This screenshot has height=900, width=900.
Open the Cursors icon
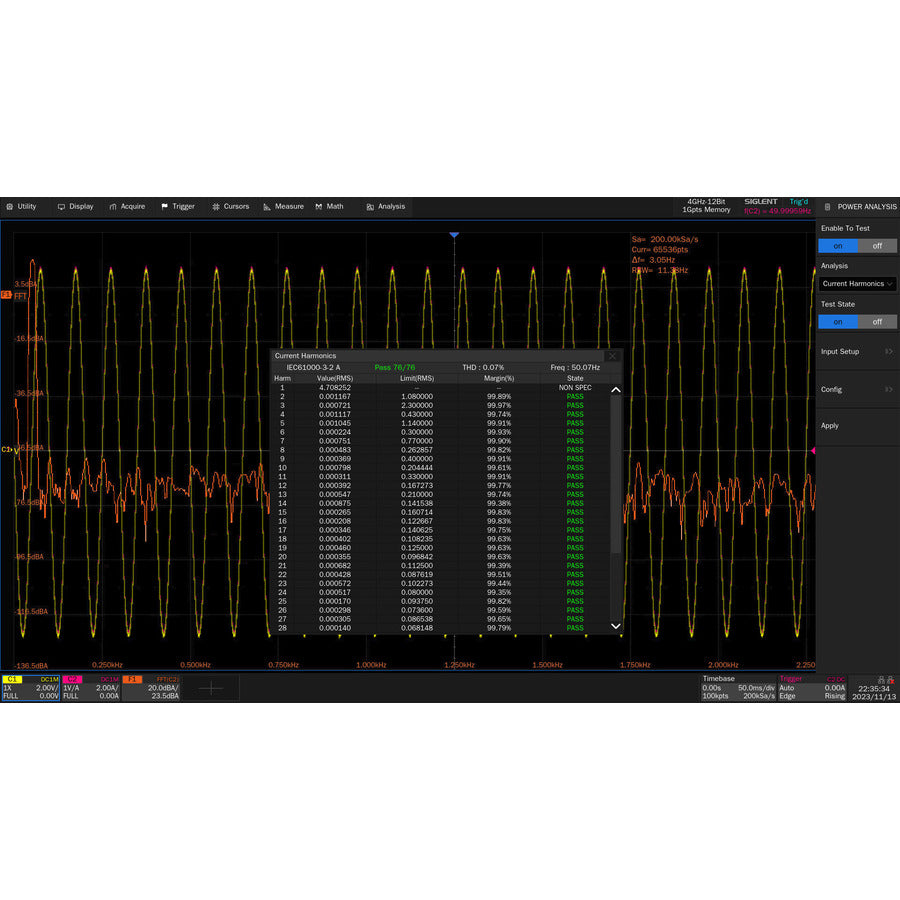[215, 207]
